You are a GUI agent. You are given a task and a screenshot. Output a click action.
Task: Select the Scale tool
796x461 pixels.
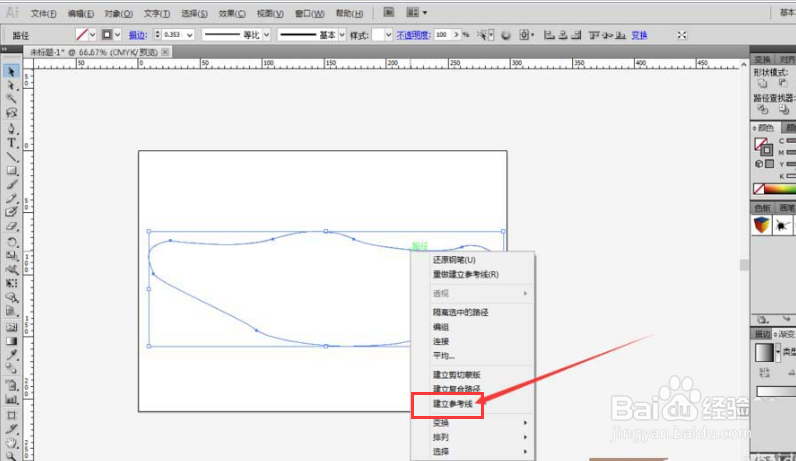tap(11, 256)
